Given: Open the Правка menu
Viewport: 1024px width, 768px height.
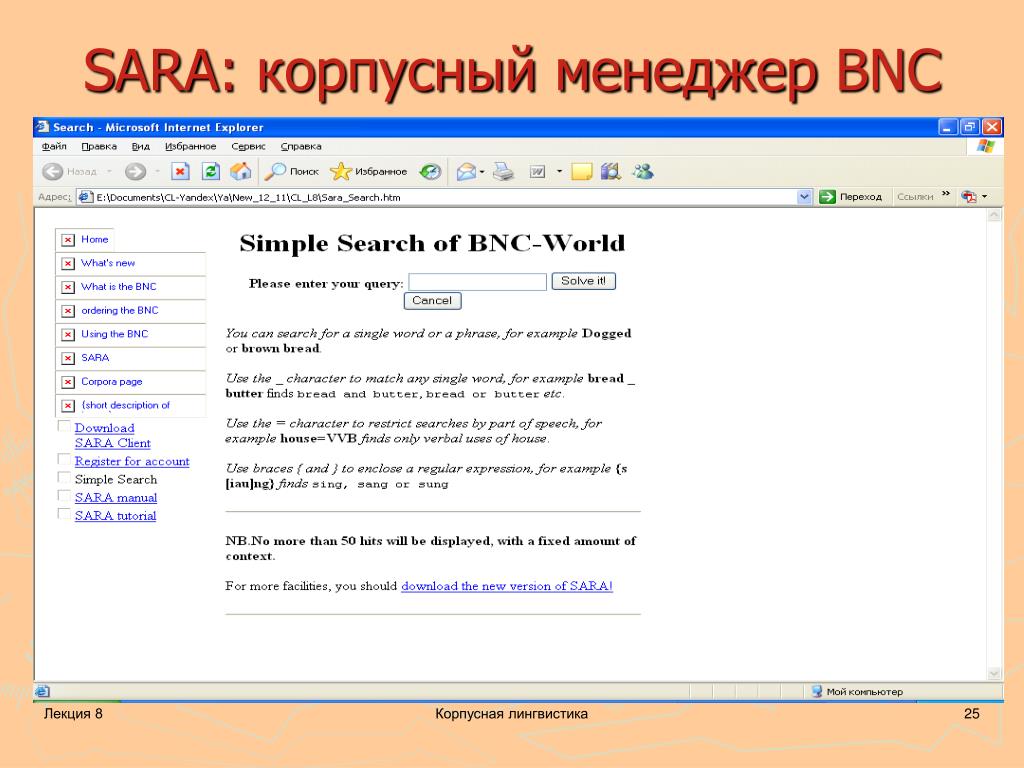Looking at the screenshot, I should pyautogui.click(x=99, y=146).
